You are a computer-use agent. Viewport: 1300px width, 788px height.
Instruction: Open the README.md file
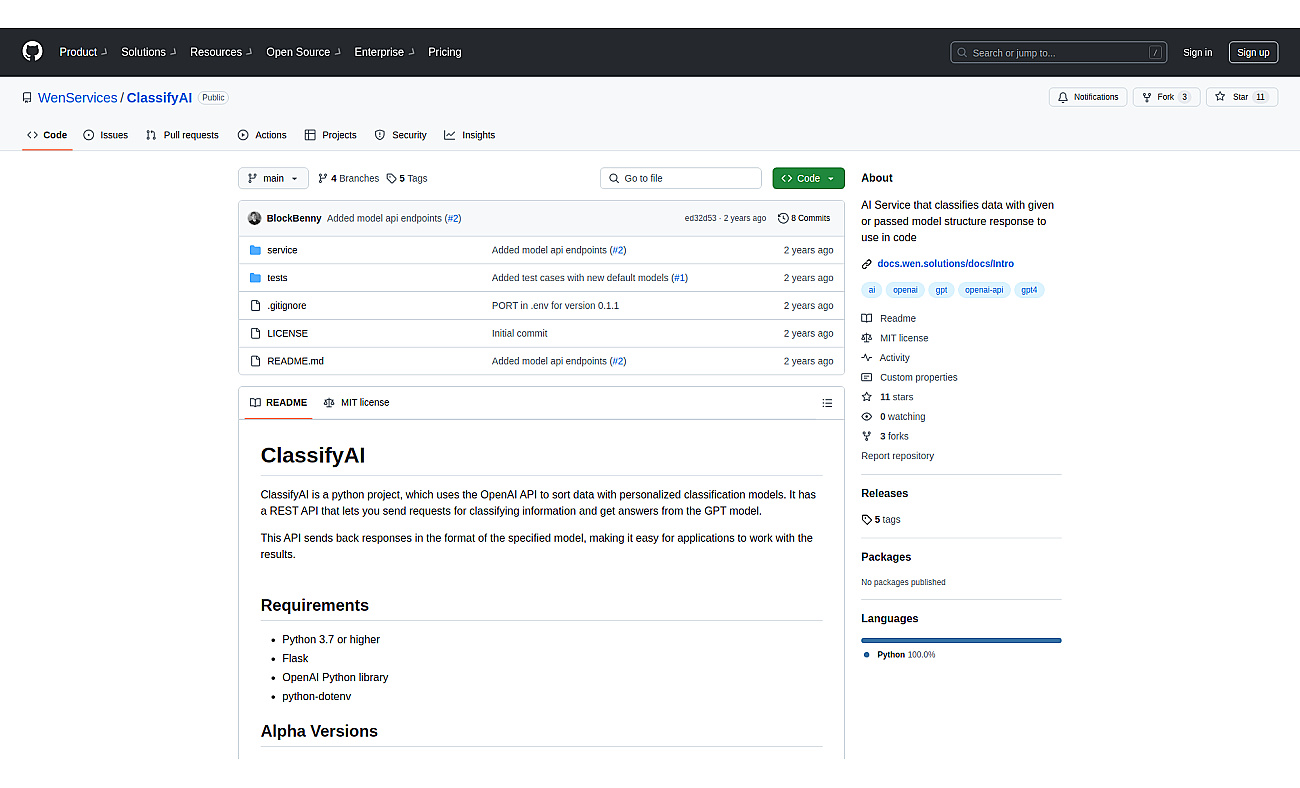point(295,361)
